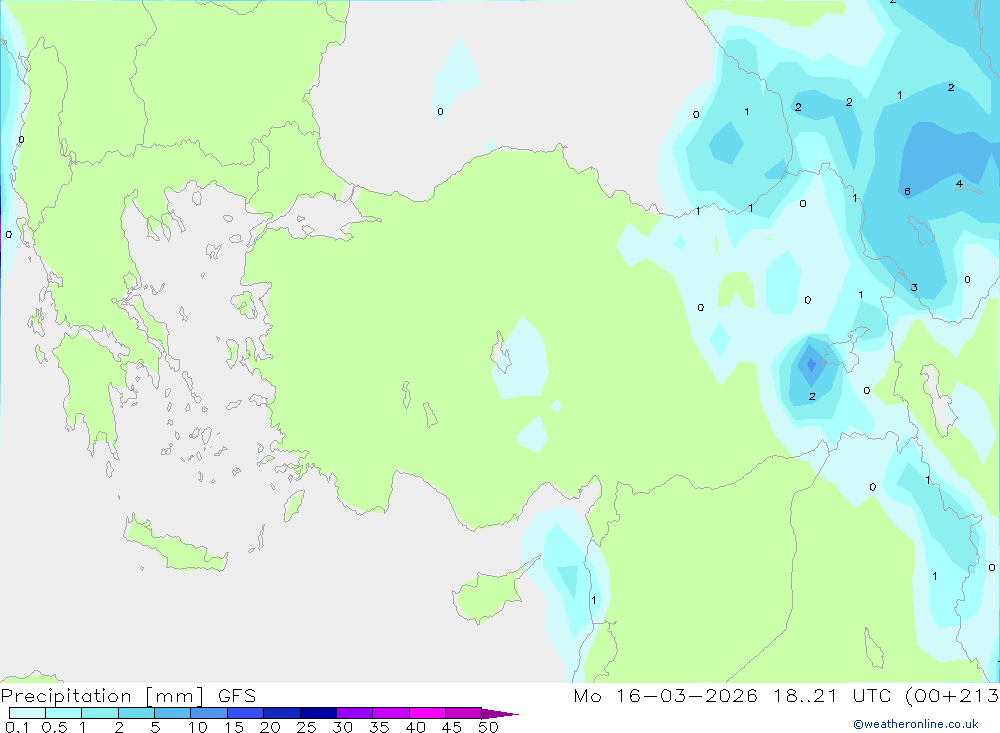Click the '50' legend scale label

[x=488, y=727]
